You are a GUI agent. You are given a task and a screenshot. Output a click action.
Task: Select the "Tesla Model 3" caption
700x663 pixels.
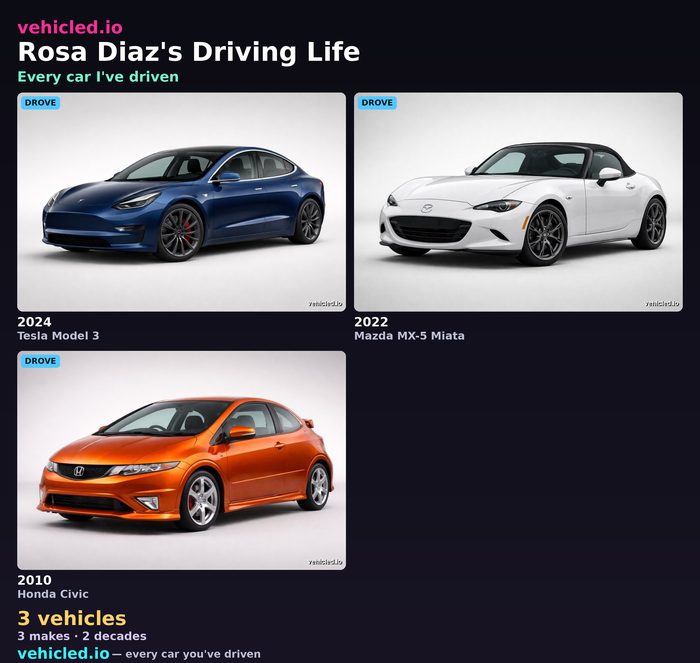(58, 336)
